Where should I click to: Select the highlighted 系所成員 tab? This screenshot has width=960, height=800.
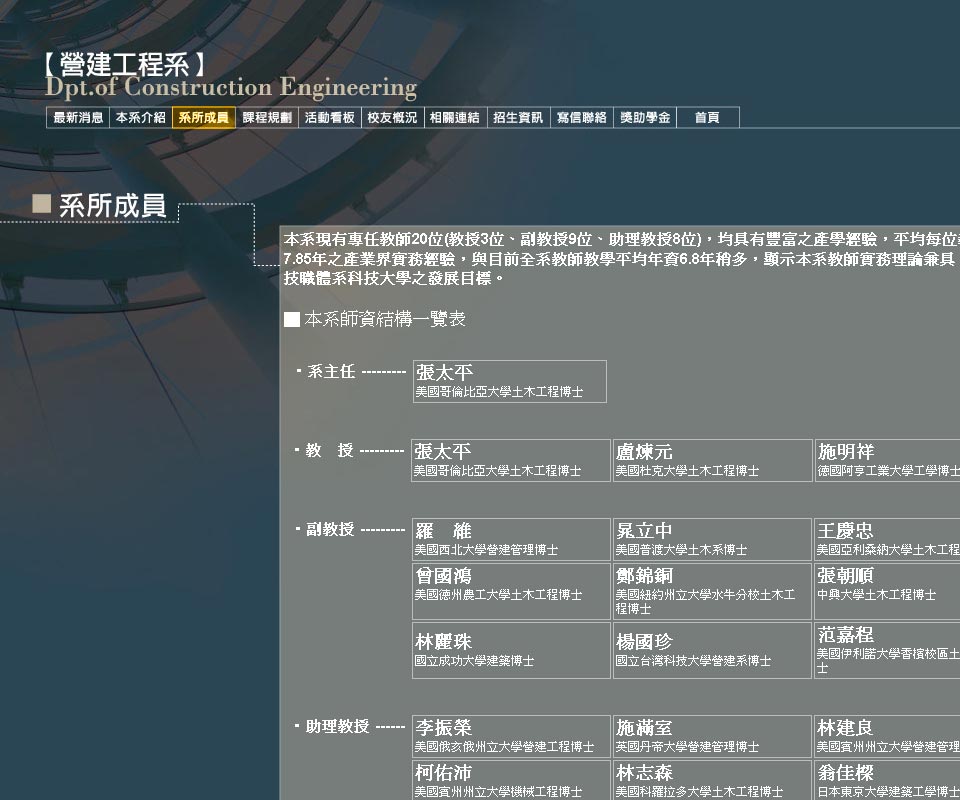tap(204, 118)
